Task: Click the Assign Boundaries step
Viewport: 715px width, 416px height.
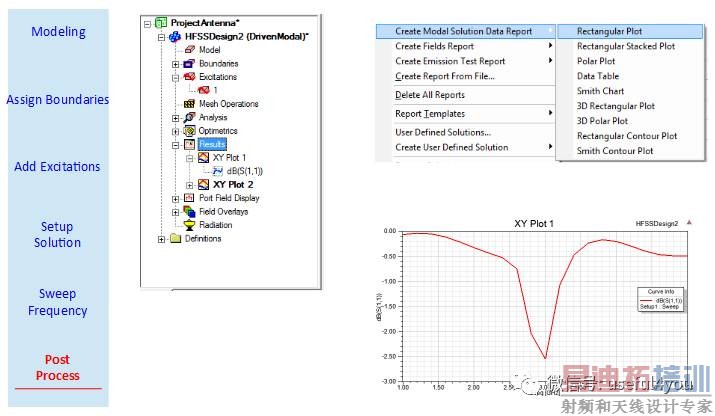Action: (58, 99)
